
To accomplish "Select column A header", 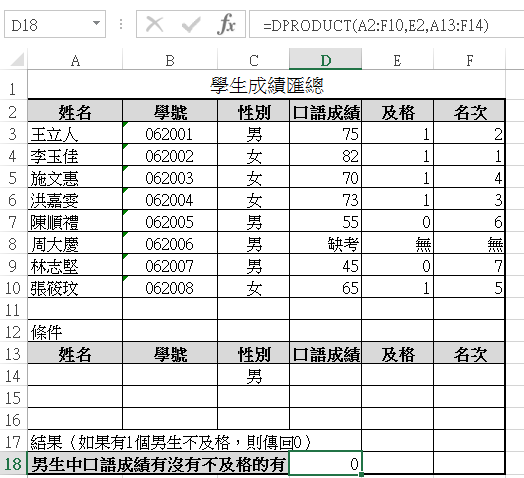I will [x=75, y=60].
